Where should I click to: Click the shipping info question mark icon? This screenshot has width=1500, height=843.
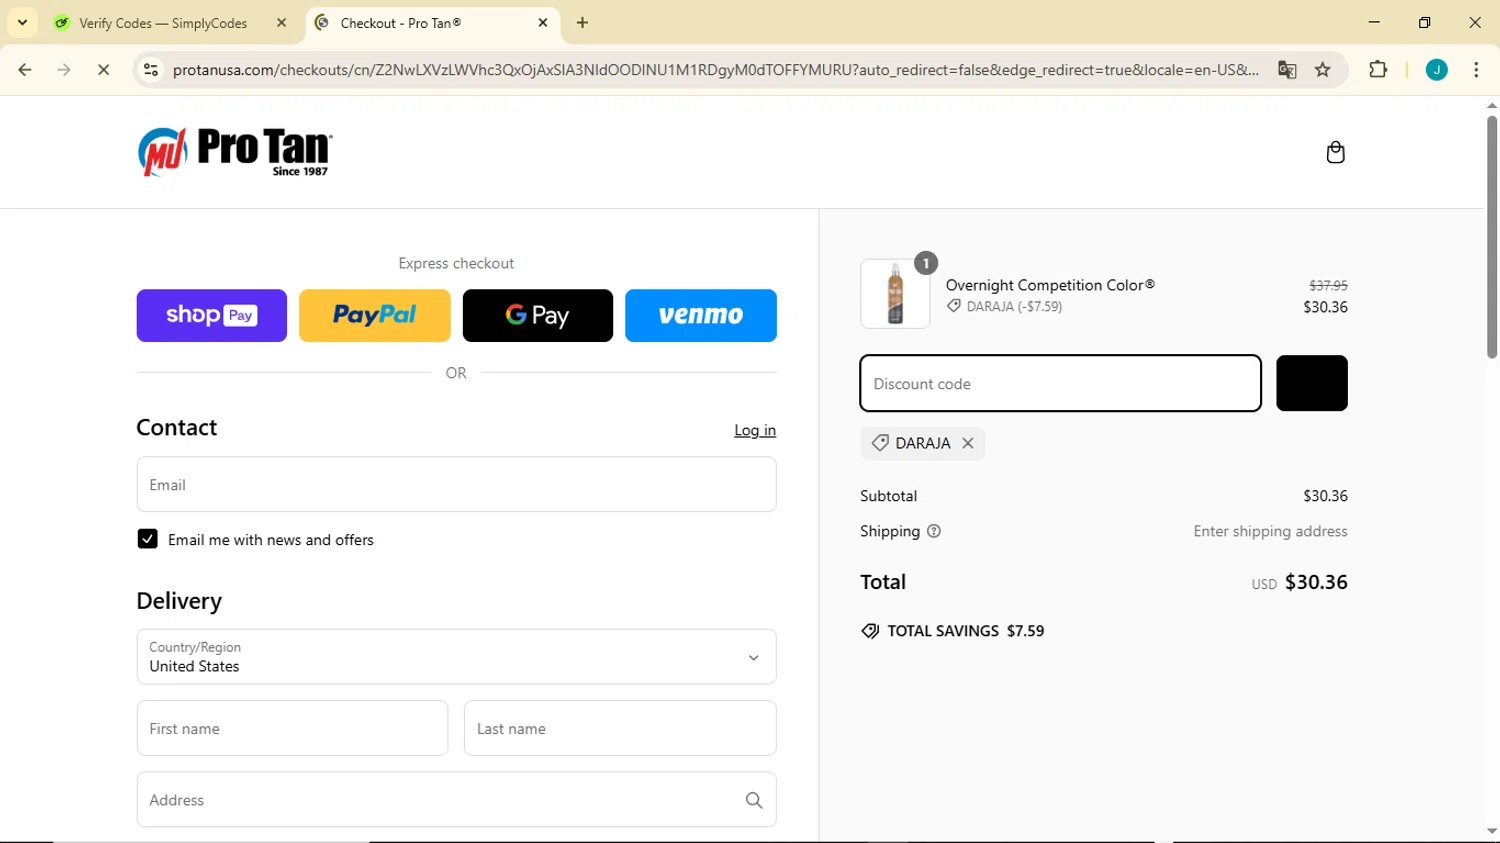click(934, 531)
